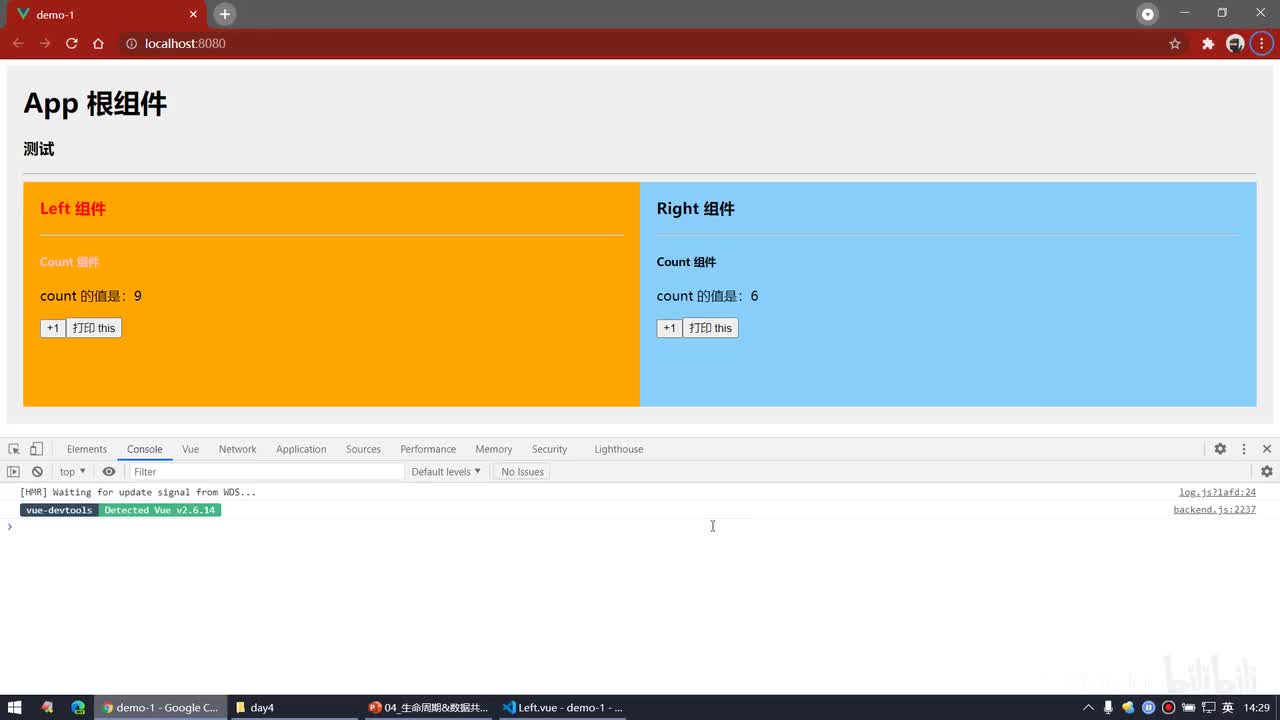Switch to Left.vue VS Code taskbar item

pos(562,707)
